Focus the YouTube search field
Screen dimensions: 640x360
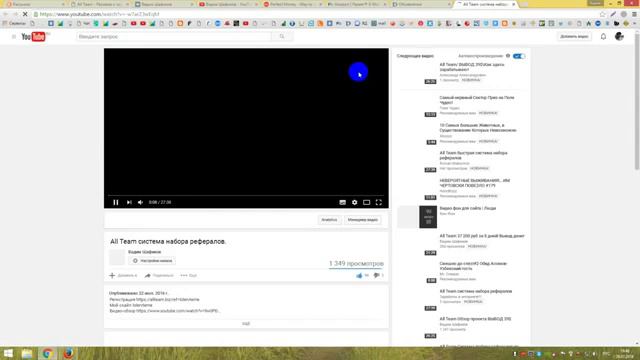click(x=174, y=37)
